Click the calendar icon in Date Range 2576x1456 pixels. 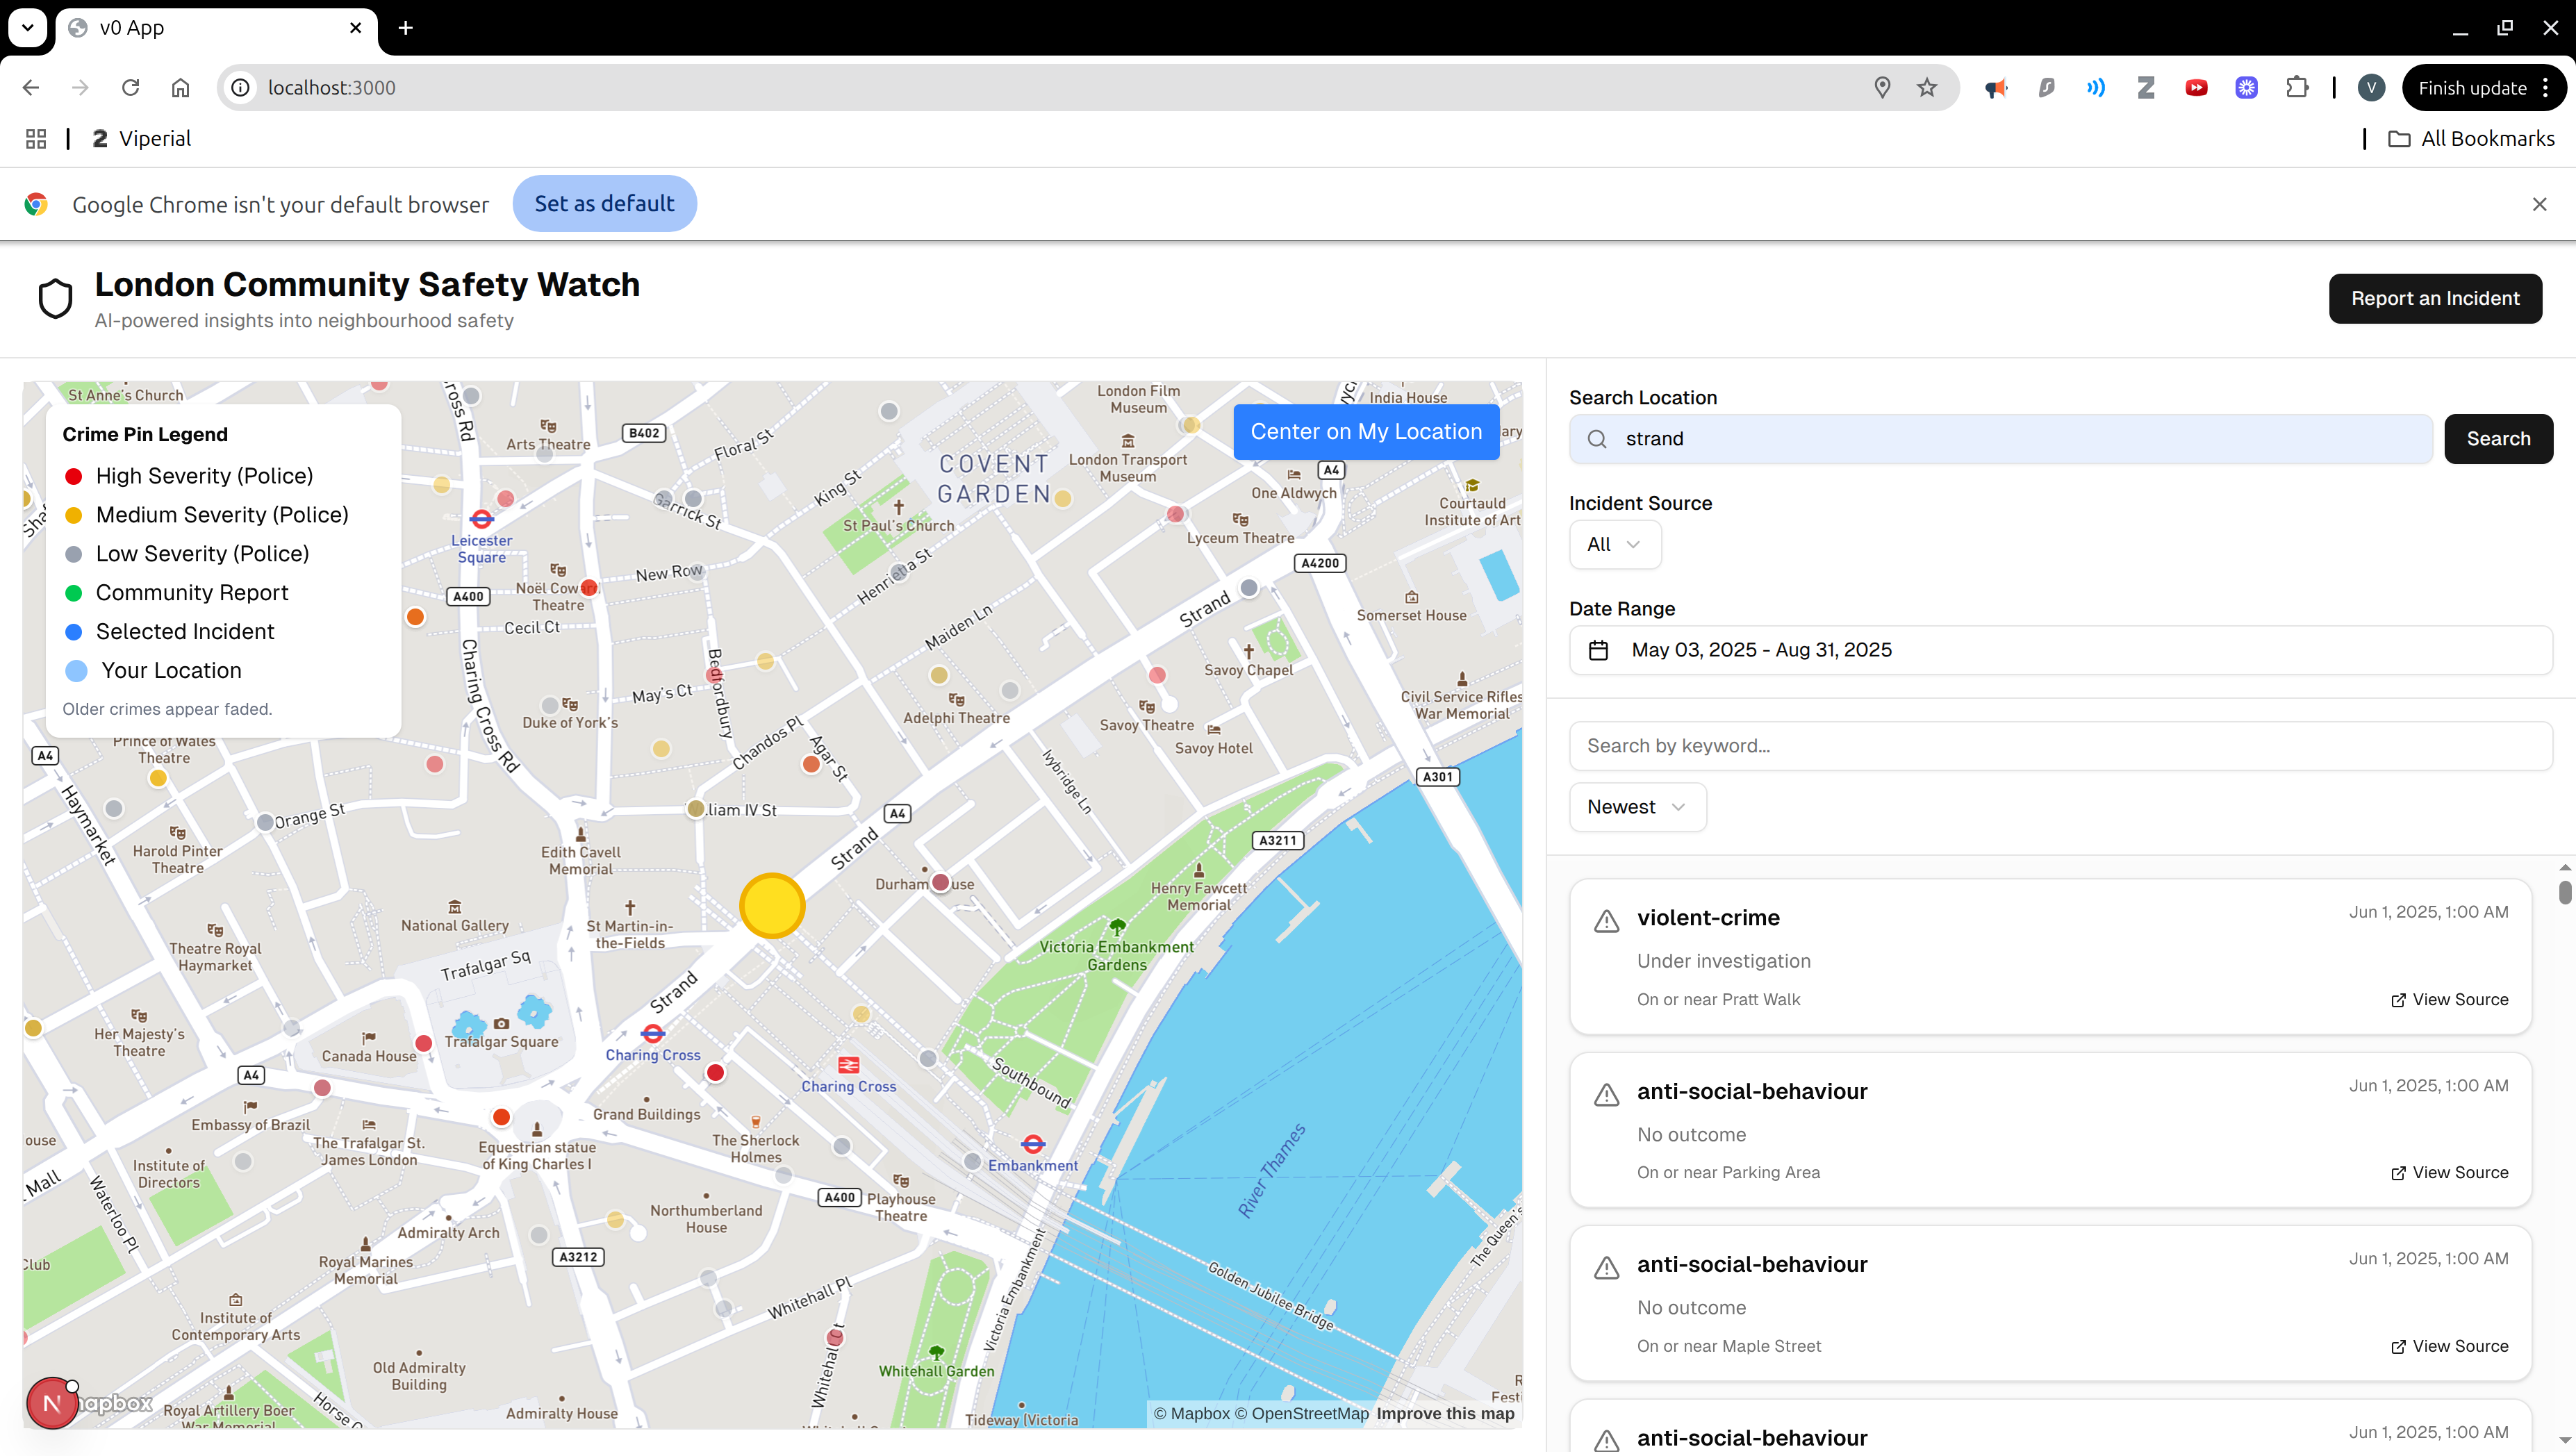coord(1598,650)
